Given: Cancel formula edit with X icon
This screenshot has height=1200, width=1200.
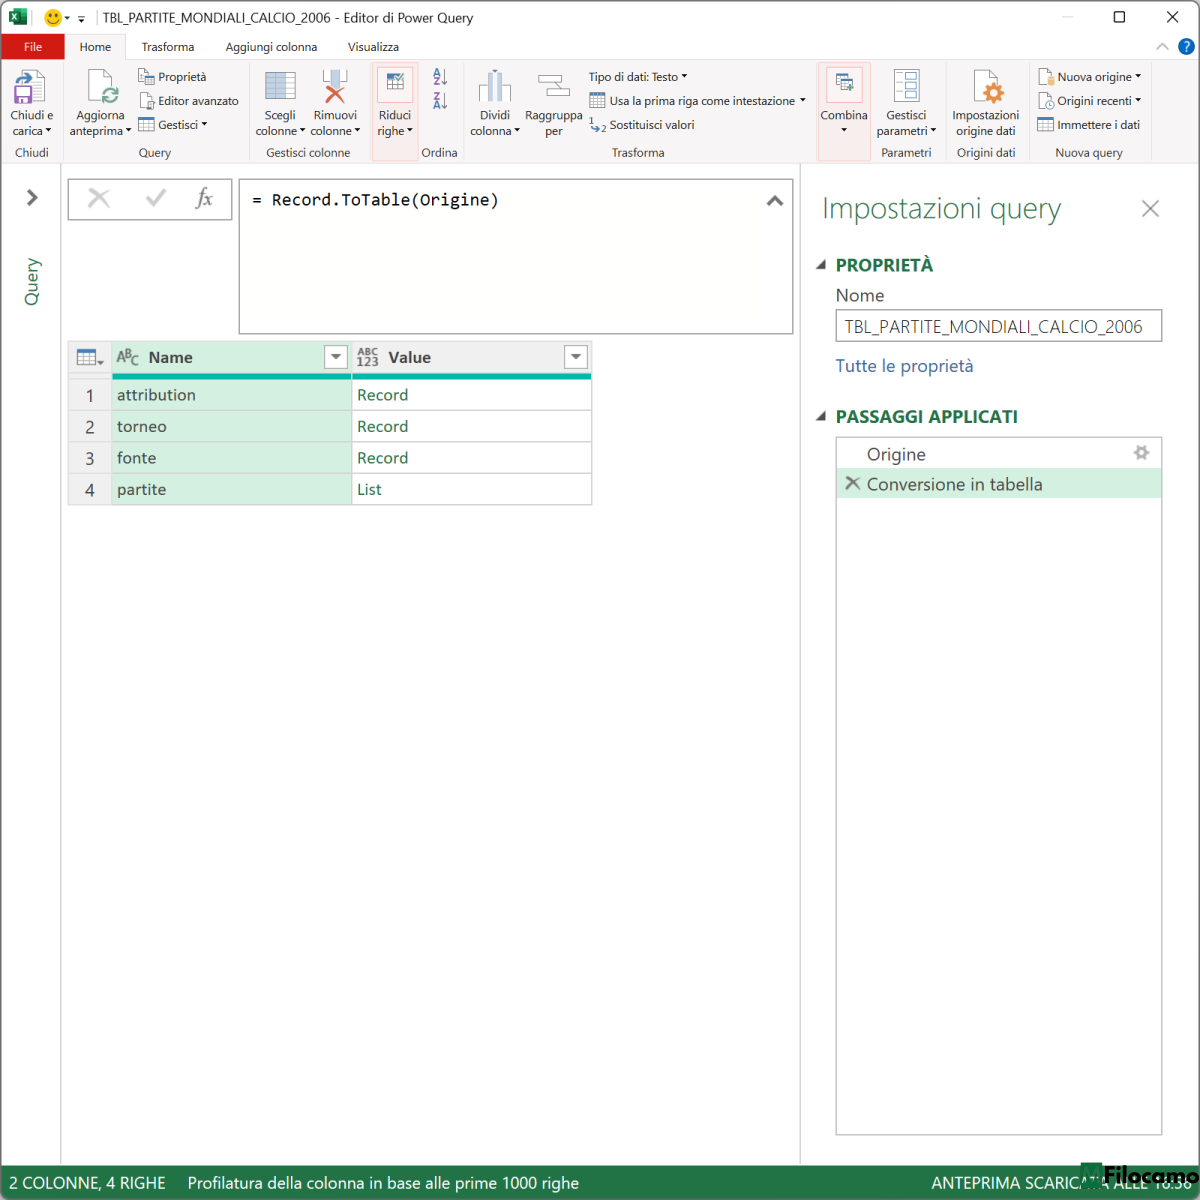Looking at the screenshot, I should tap(99, 199).
